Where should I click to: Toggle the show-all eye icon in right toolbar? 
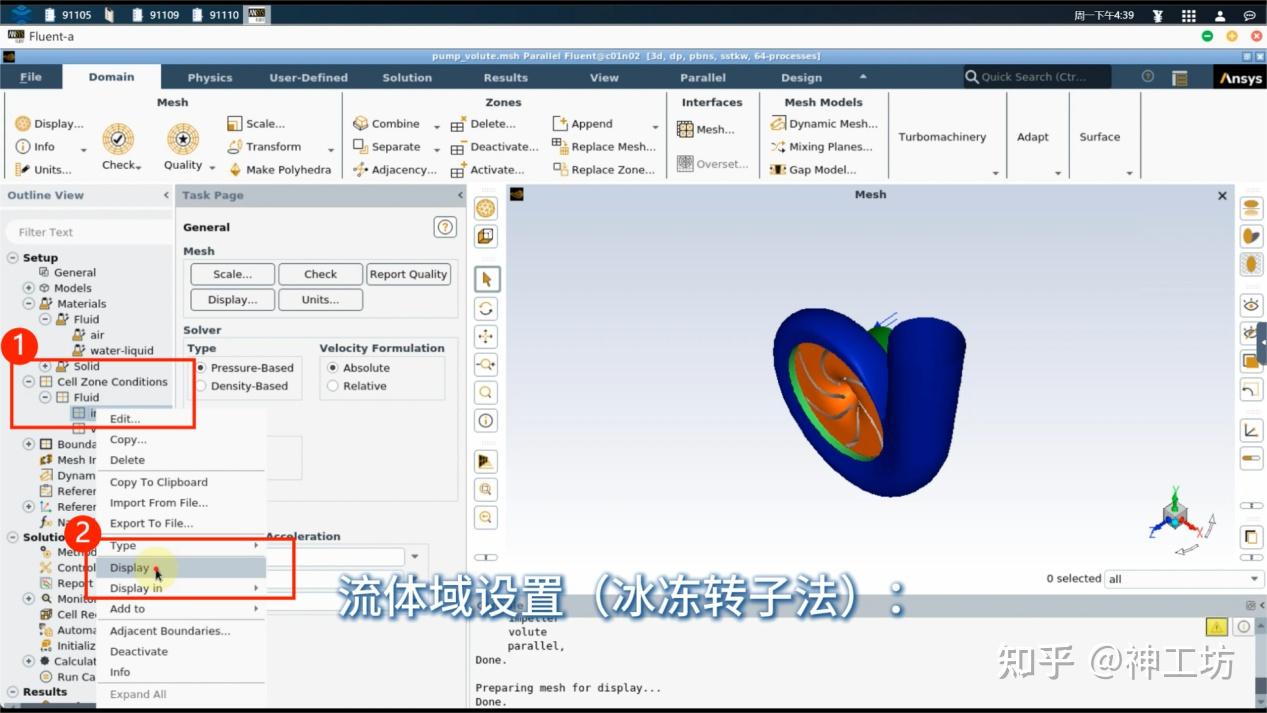click(1251, 304)
